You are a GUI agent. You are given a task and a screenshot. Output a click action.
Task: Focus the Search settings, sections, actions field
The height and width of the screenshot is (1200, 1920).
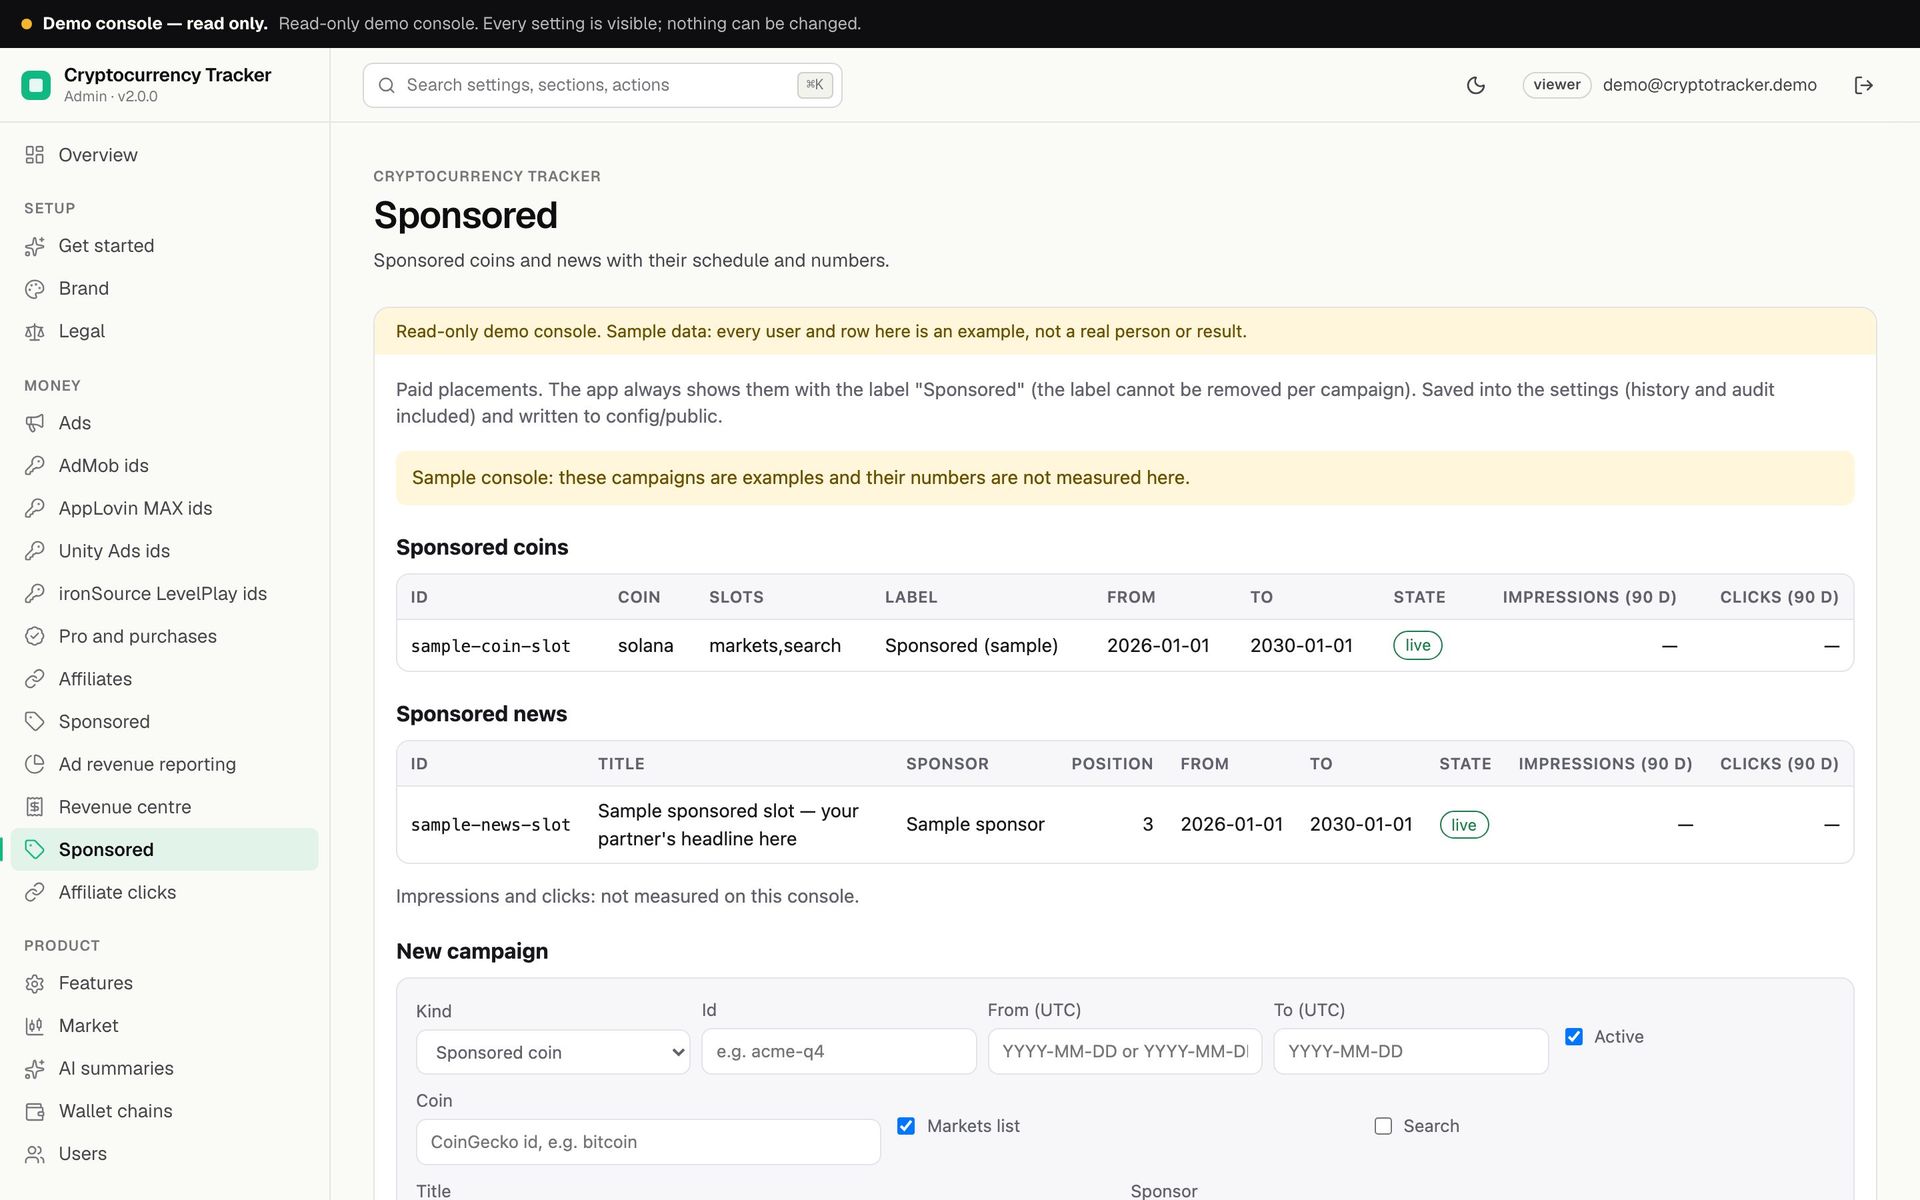pyautogui.click(x=602, y=85)
